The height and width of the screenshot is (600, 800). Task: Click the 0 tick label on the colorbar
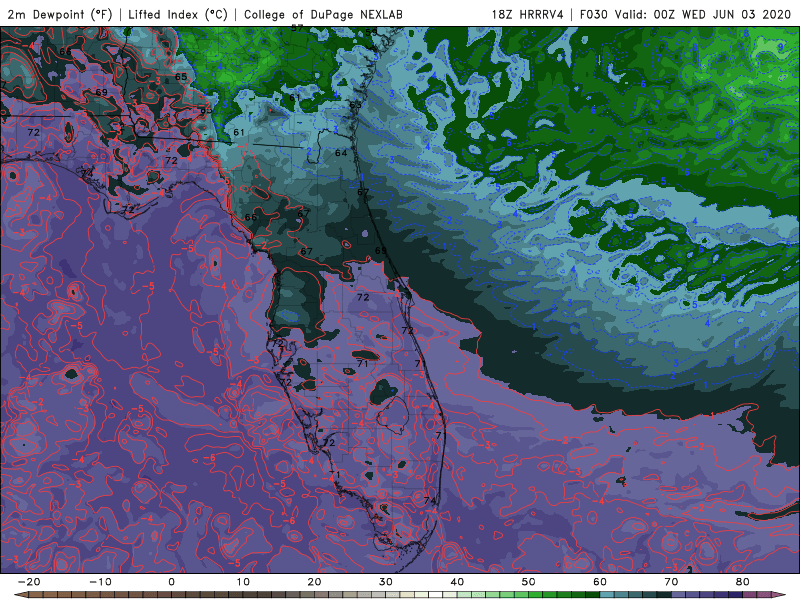click(171, 582)
